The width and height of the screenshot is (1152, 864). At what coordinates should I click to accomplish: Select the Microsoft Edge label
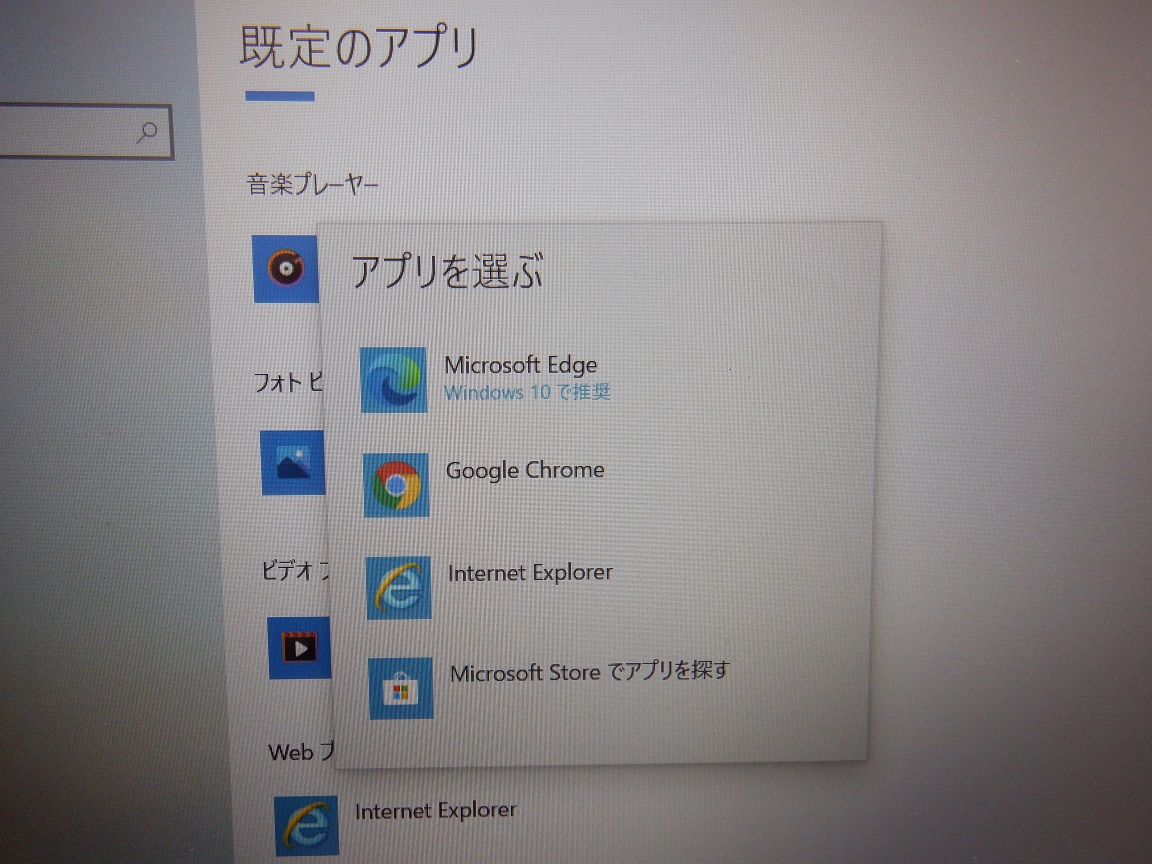click(521, 364)
